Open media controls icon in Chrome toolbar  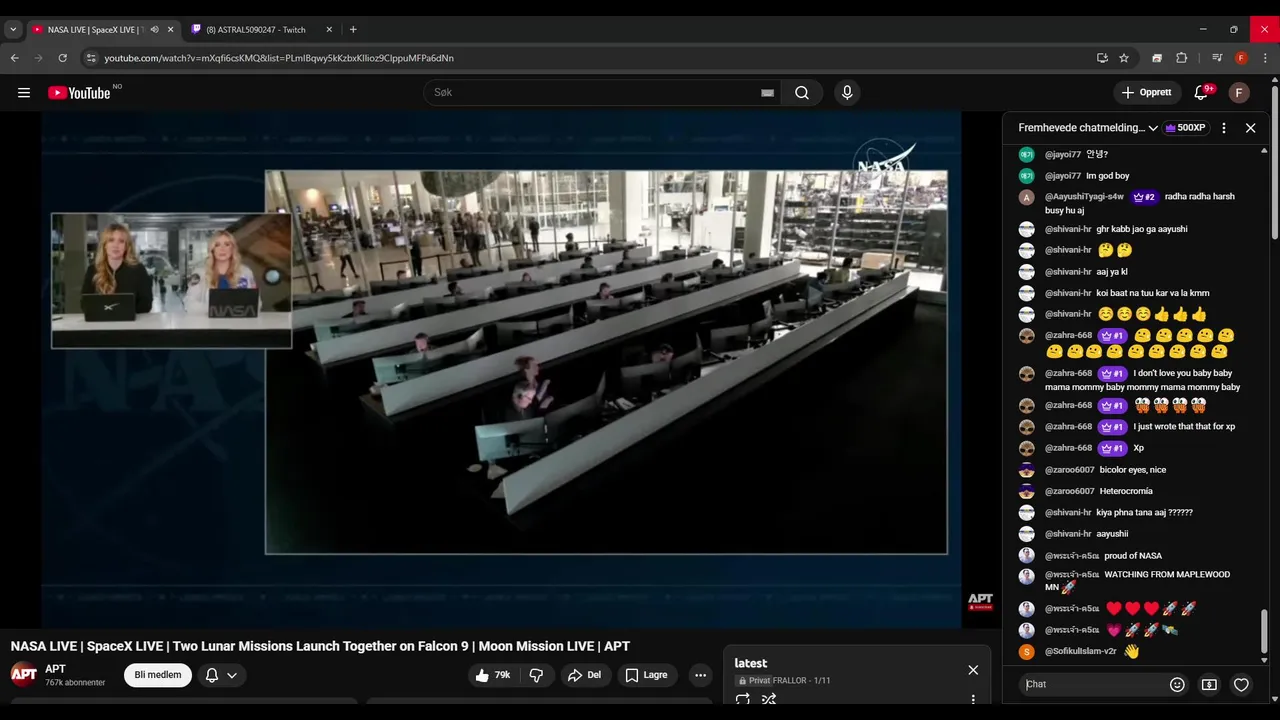(1217, 58)
